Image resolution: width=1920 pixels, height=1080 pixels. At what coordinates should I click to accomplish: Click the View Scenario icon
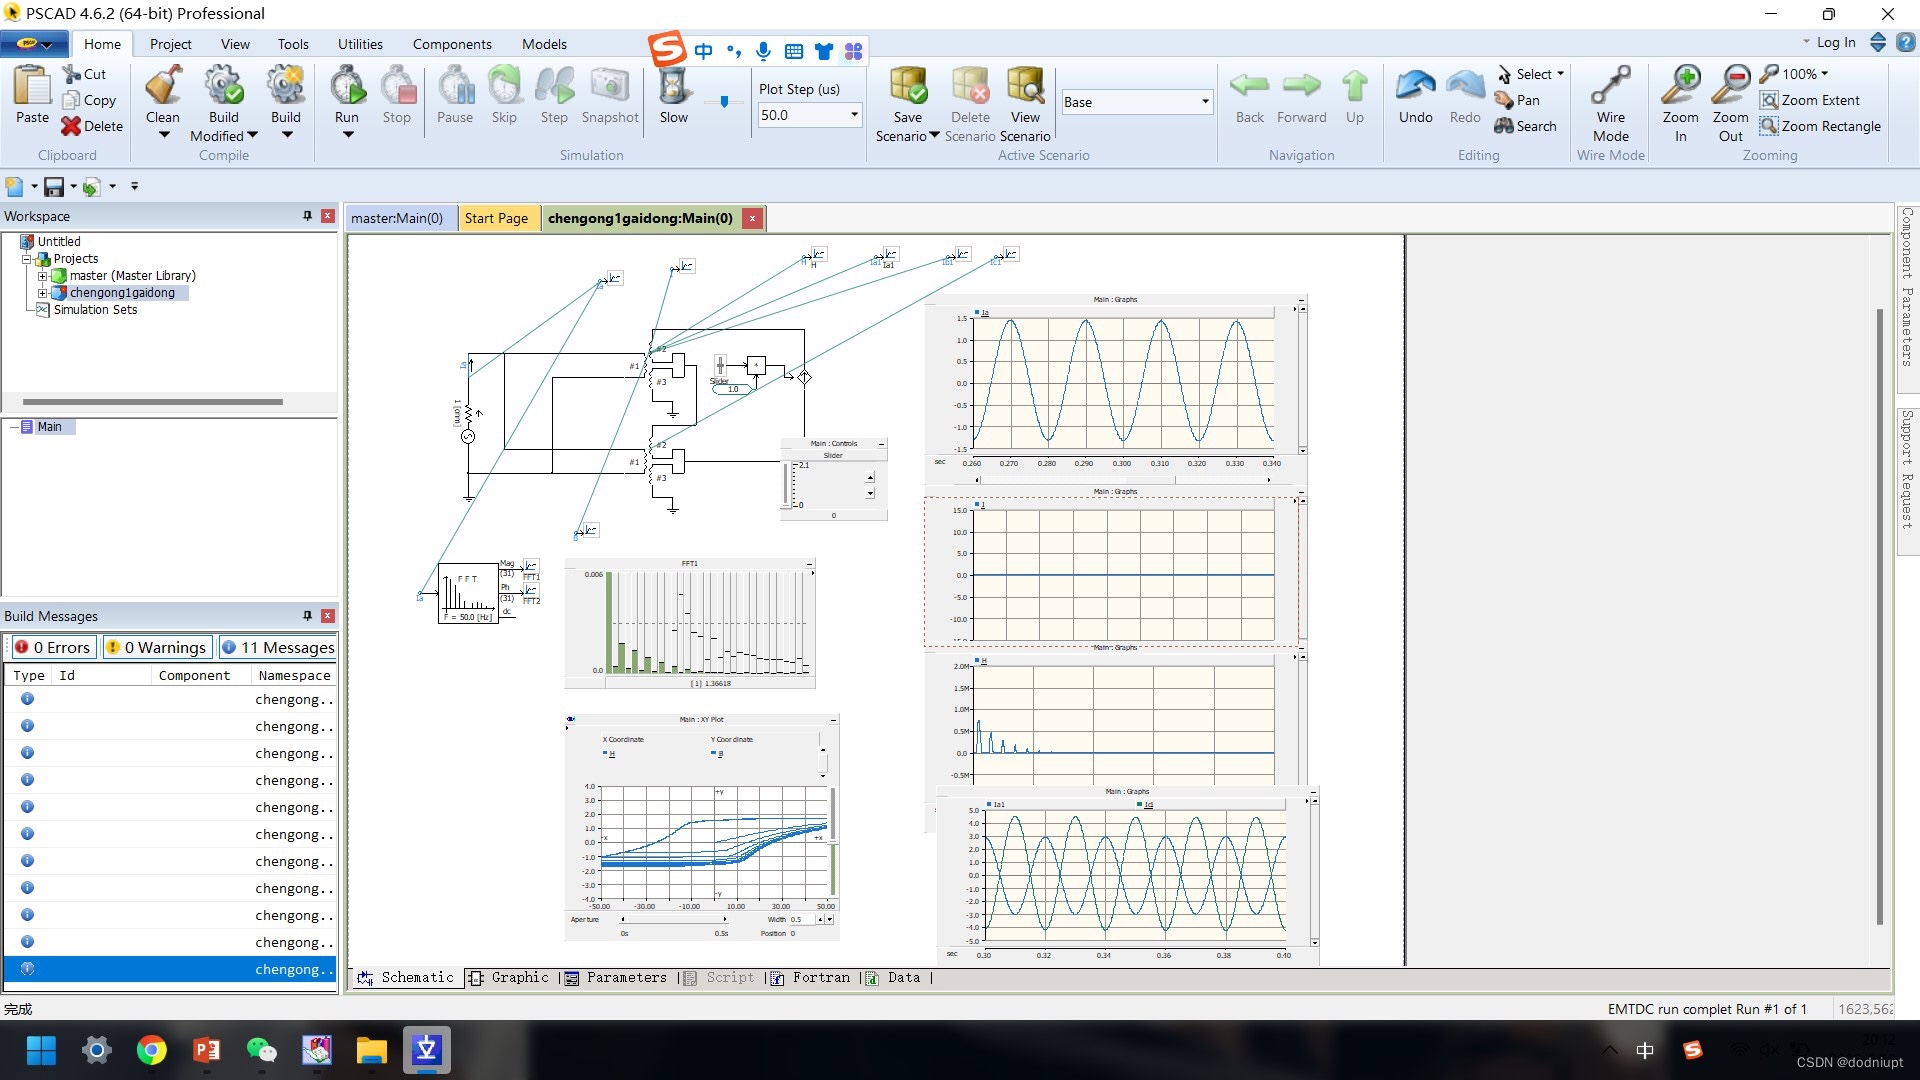coord(1025,86)
